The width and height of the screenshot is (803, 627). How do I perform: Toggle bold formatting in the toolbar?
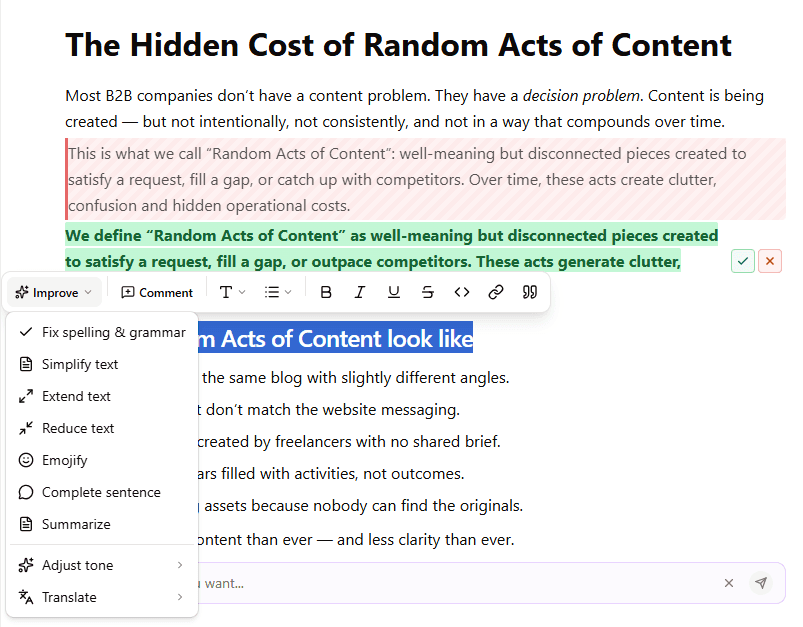(326, 292)
